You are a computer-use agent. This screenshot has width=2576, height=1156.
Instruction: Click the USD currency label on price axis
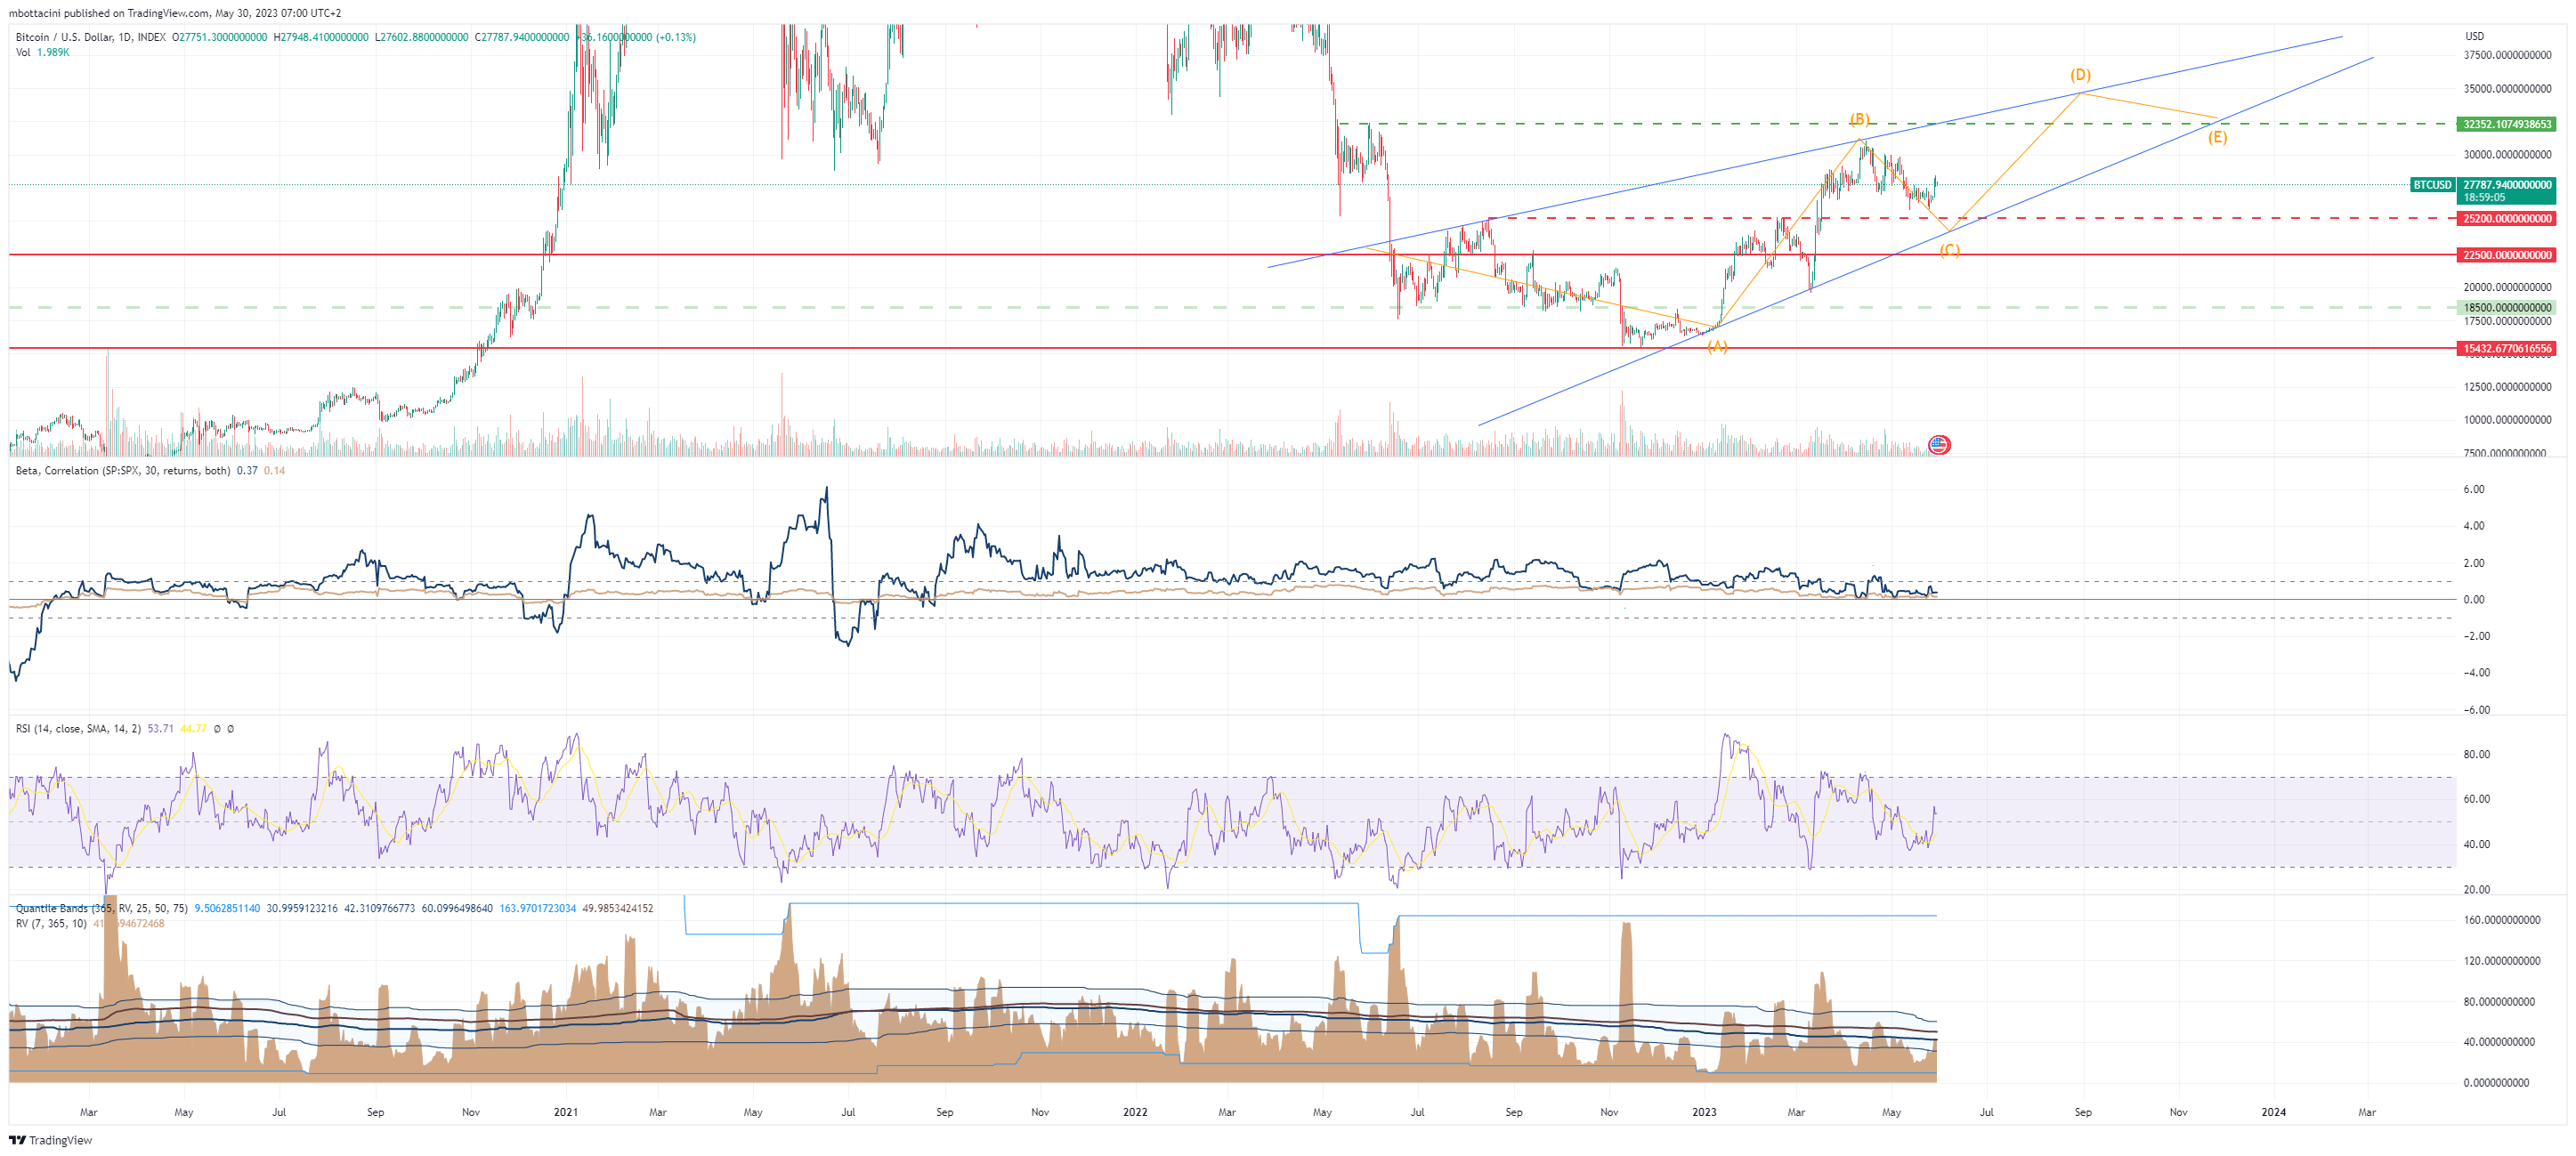pyautogui.click(x=2474, y=36)
